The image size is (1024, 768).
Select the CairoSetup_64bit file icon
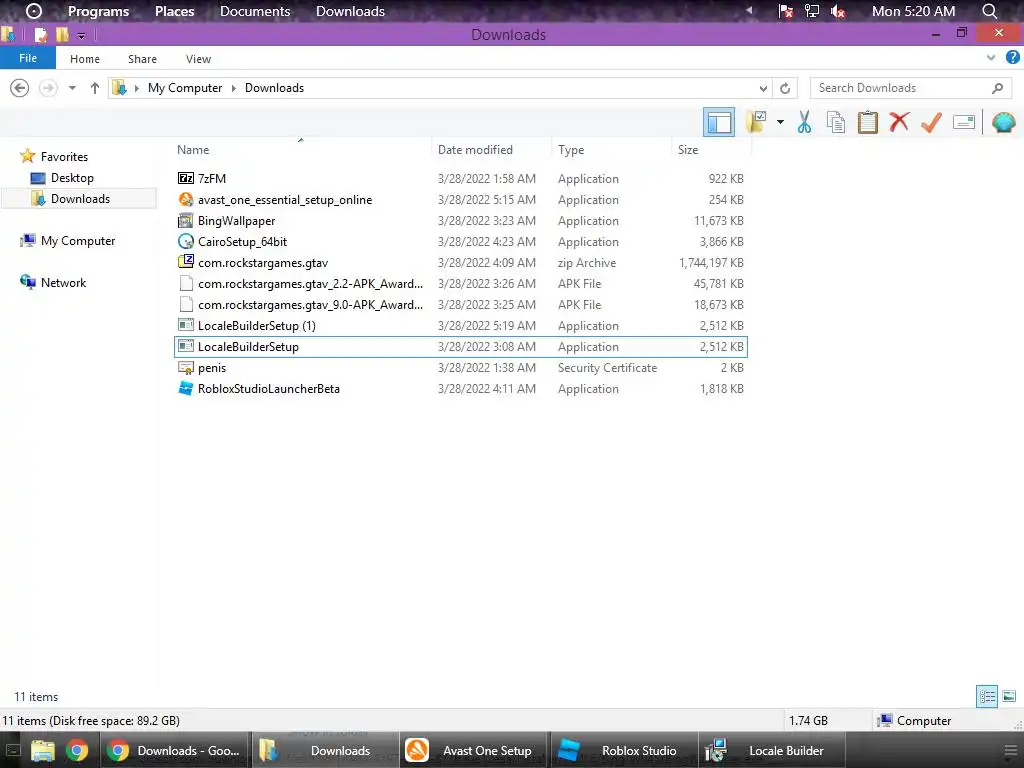pyautogui.click(x=185, y=242)
